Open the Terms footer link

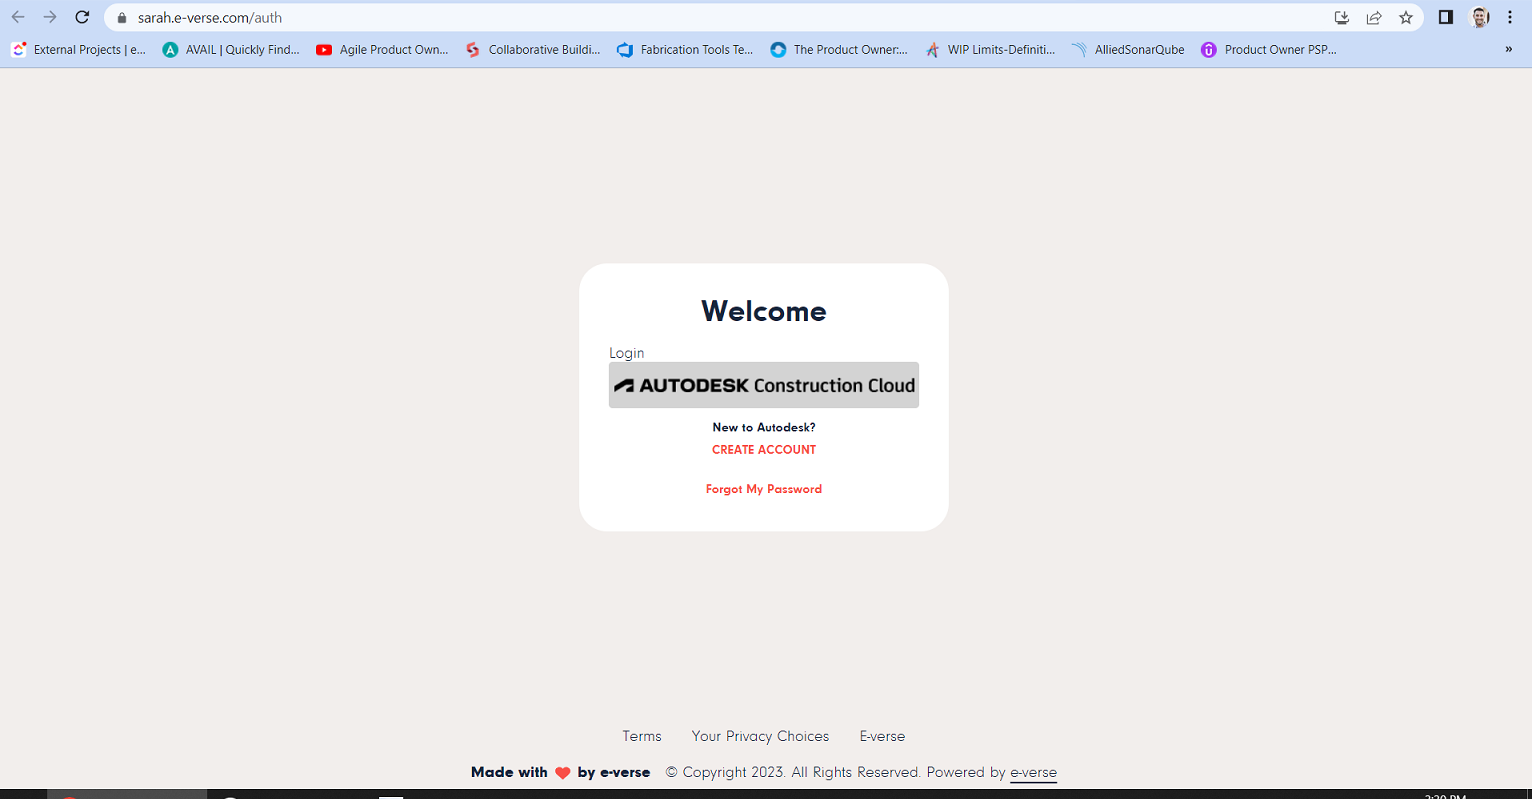point(642,736)
